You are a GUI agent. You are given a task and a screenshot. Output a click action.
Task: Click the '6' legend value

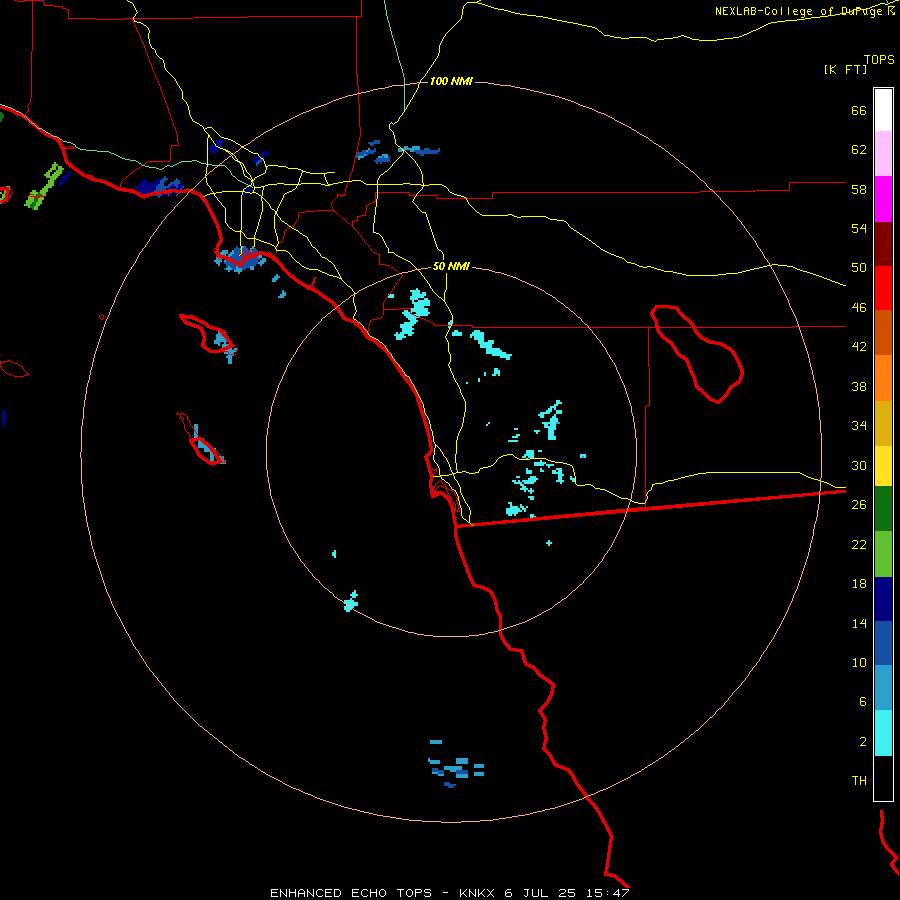(x=863, y=701)
